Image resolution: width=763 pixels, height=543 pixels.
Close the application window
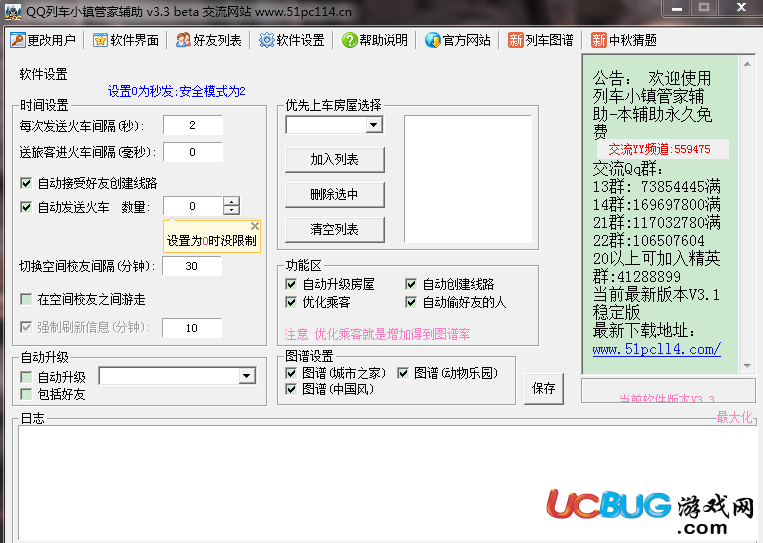(741, 7)
